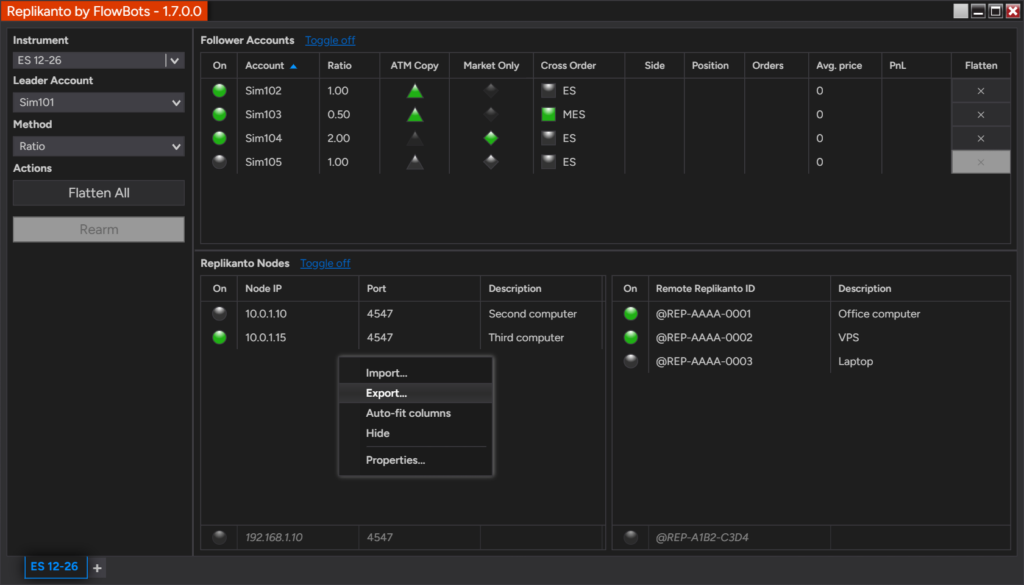
Task: Click the Avg. price column header
Action: point(845,66)
